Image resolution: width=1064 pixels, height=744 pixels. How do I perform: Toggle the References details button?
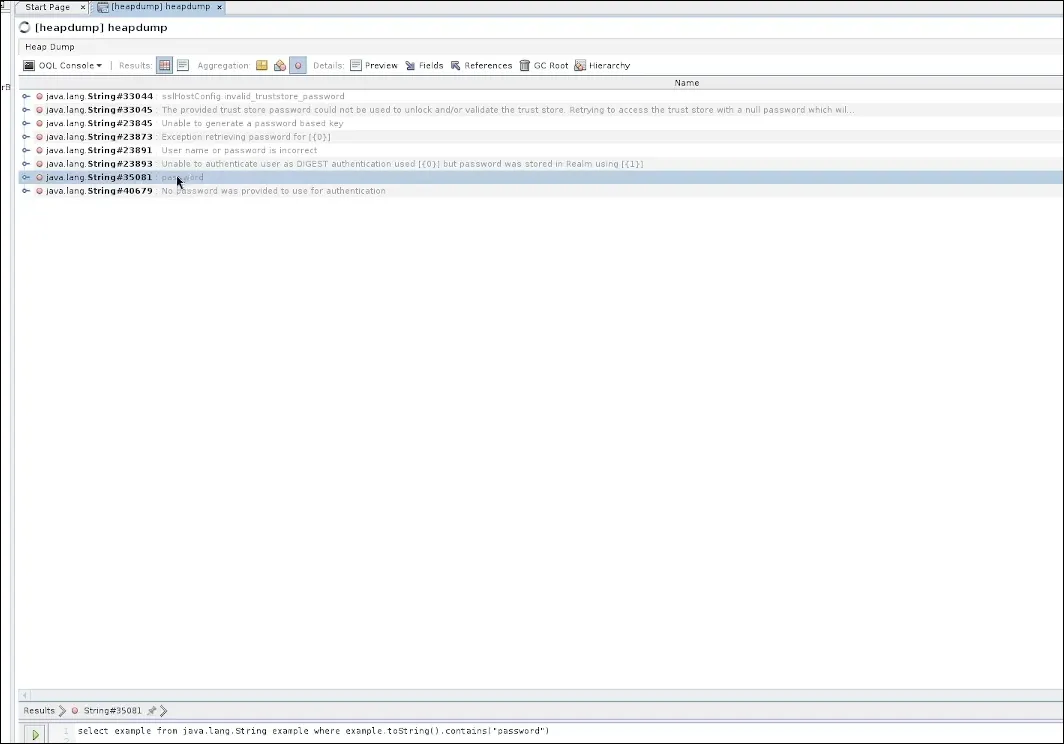481,66
